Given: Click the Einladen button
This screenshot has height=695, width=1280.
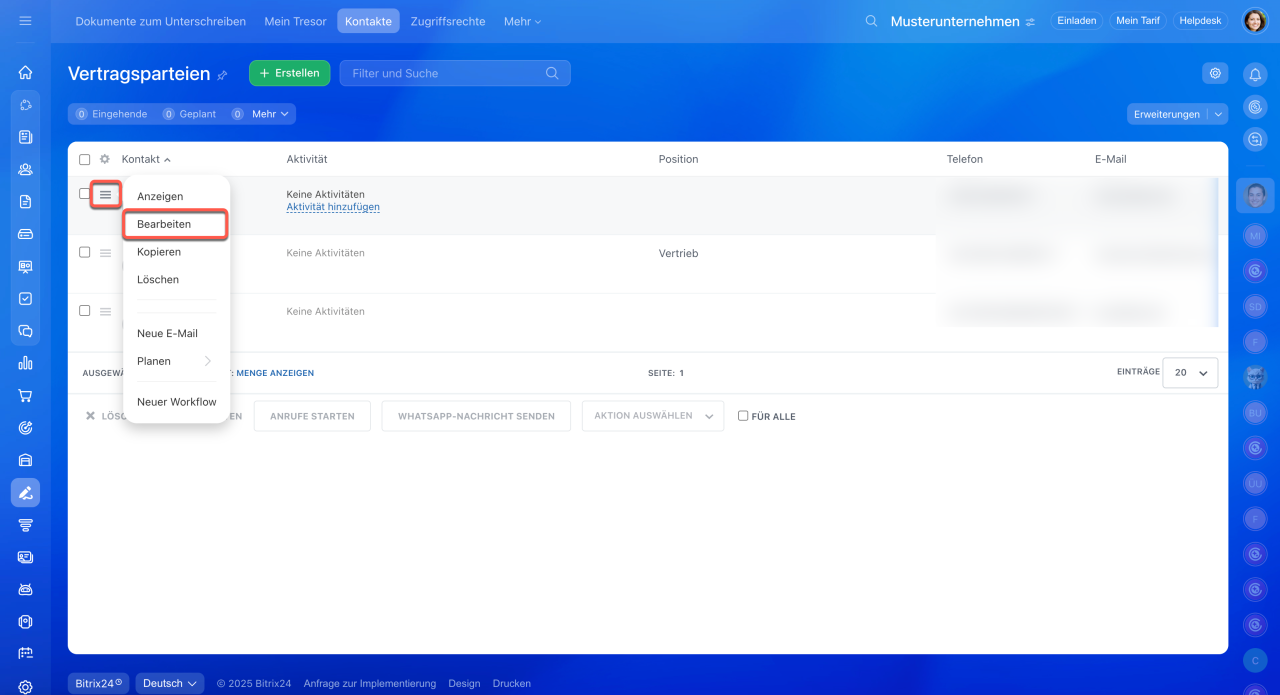Looking at the screenshot, I should (x=1076, y=21).
